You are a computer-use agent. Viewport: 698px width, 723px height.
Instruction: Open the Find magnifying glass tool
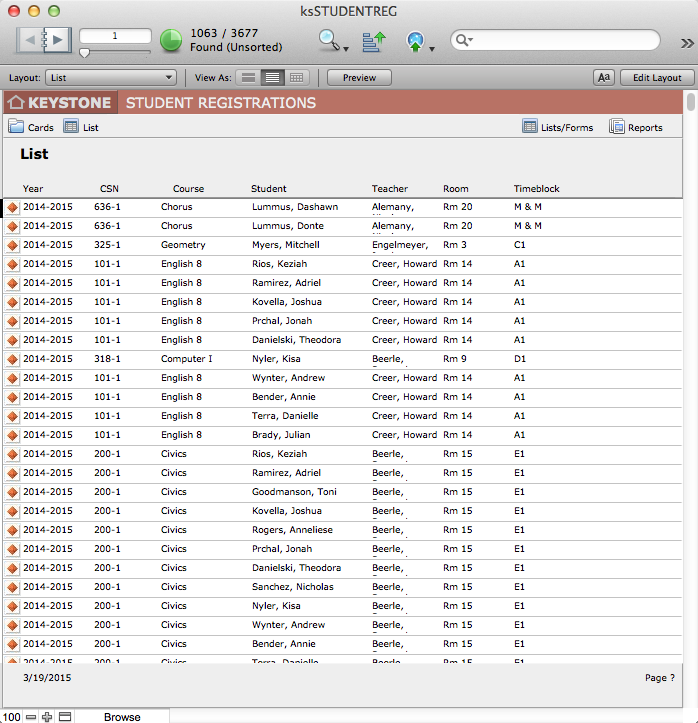coord(329,40)
